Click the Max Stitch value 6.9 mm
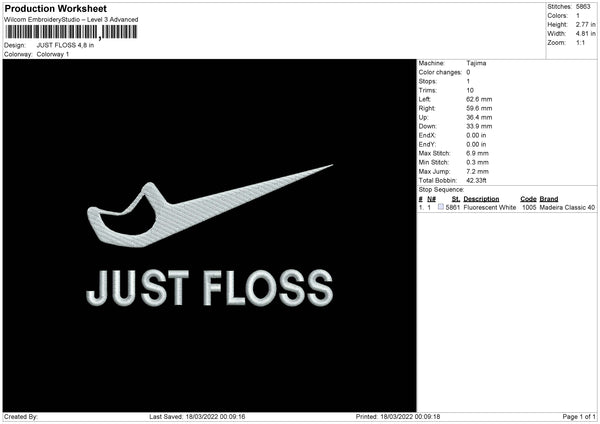This screenshot has height=424, width=600. pyautogui.click(x=477, y=153)
